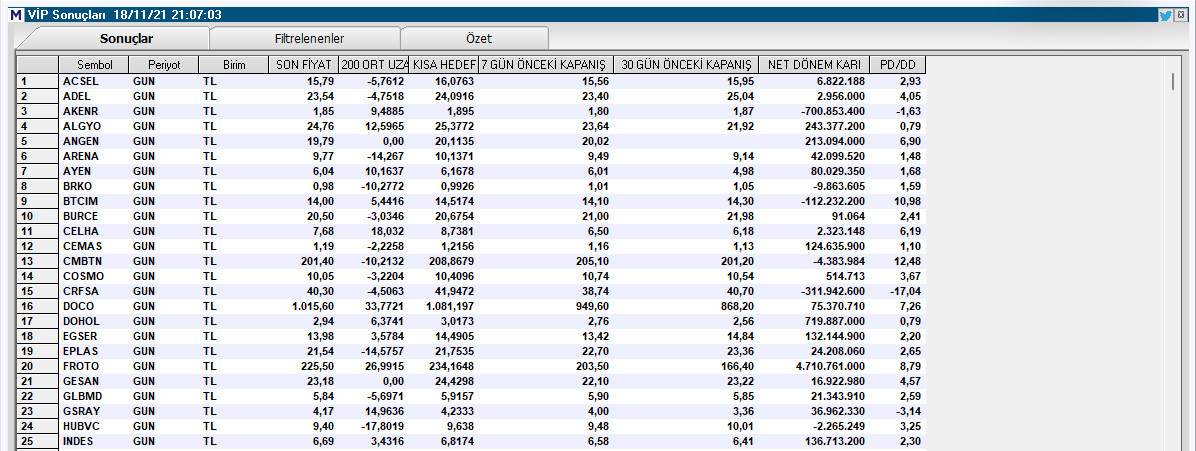
Task: Select the HUBVC symbol cell
Action: tap(81, 427)
